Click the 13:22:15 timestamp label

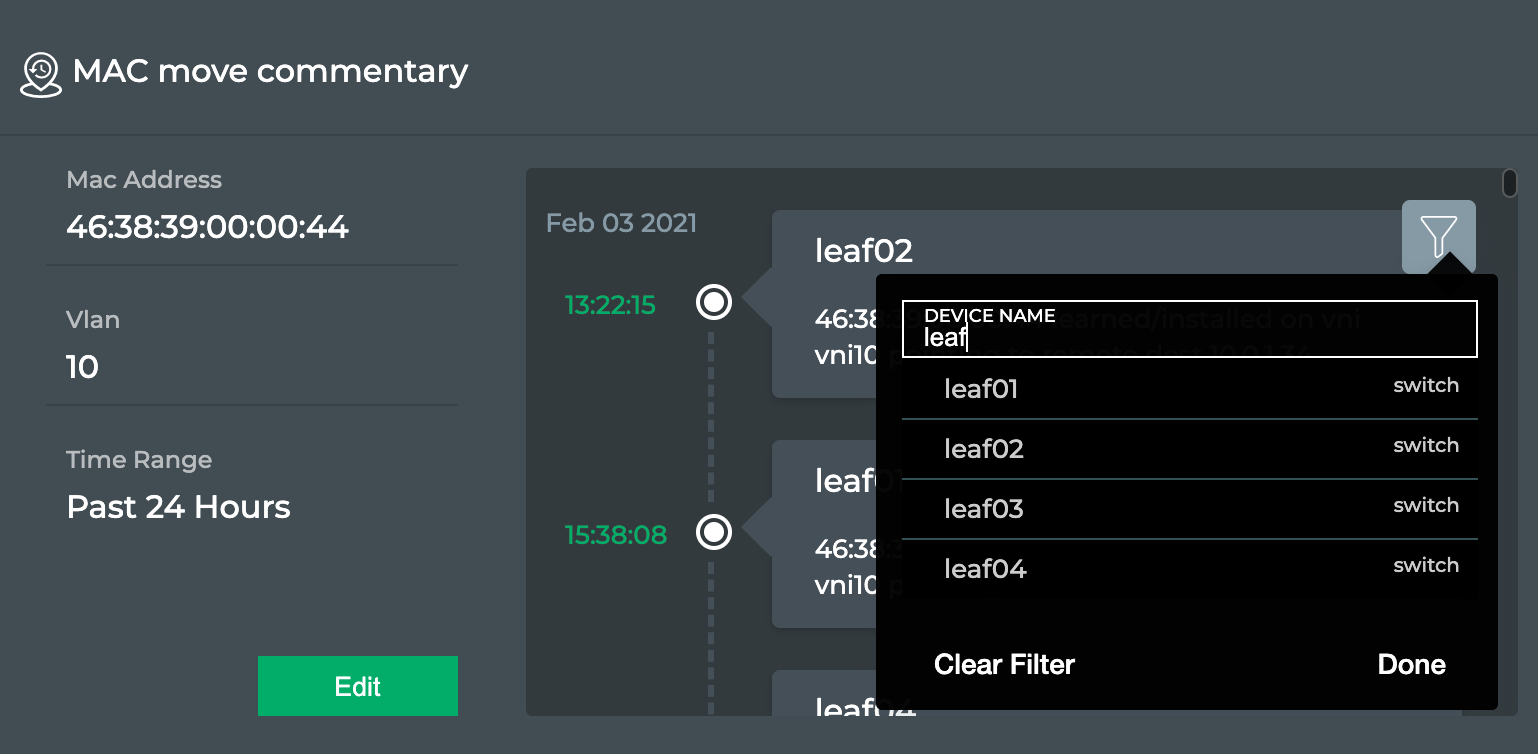coord(610,305)
